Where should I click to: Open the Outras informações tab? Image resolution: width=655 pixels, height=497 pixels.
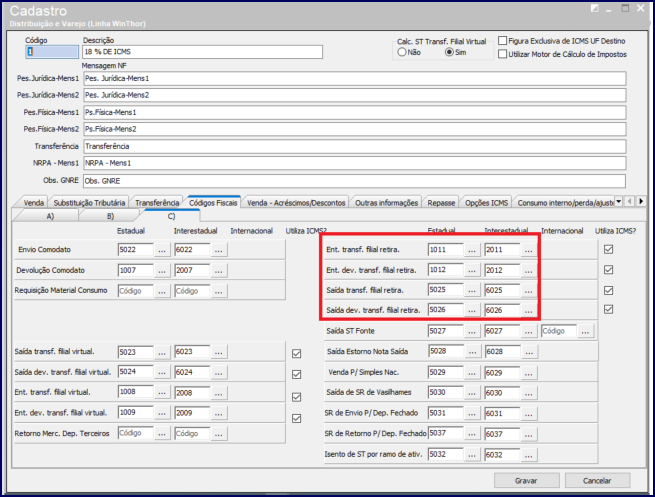pos(386,203)
